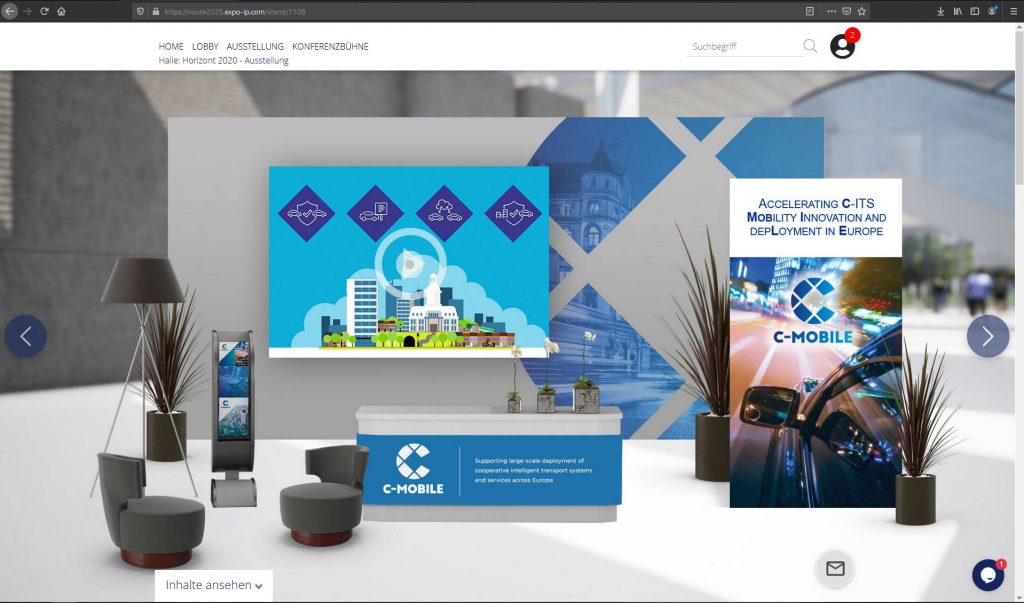Go to the previous stand with left arrow
1024x603 pixels.
point(25,336)
